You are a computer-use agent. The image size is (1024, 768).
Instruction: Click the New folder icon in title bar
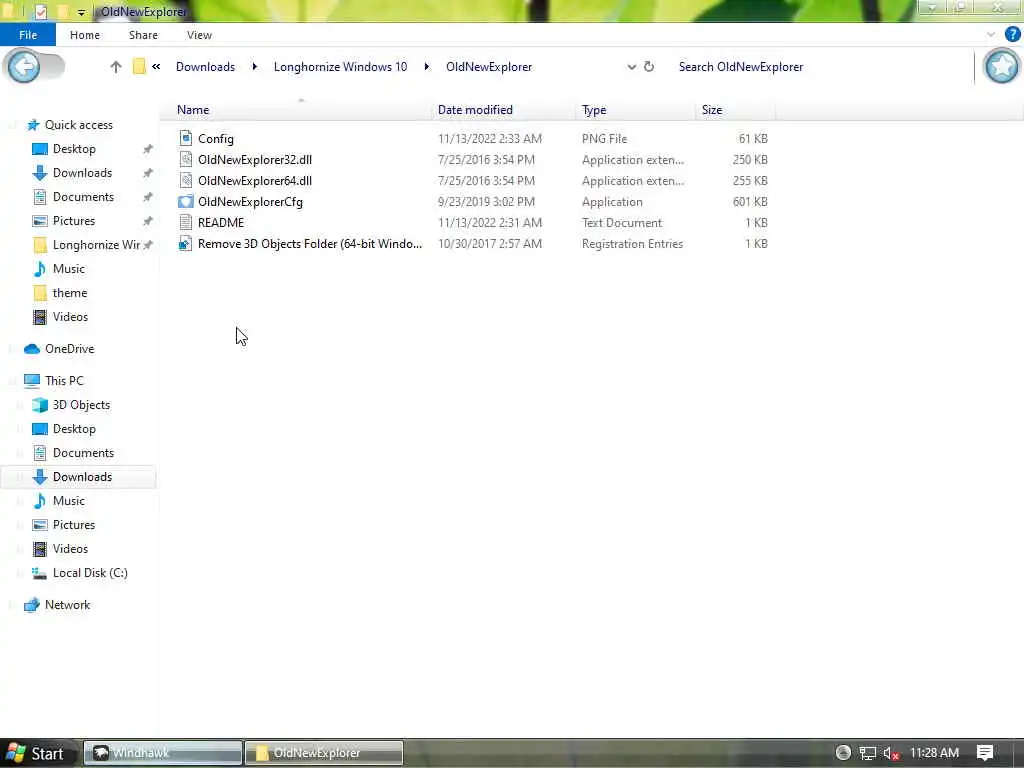(x=62, y=12)
